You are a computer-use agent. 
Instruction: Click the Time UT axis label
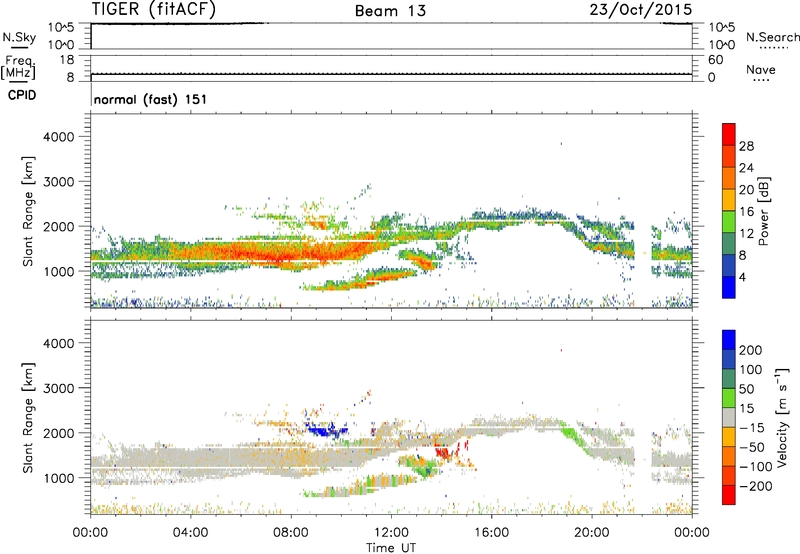click(x=391, y=547)
